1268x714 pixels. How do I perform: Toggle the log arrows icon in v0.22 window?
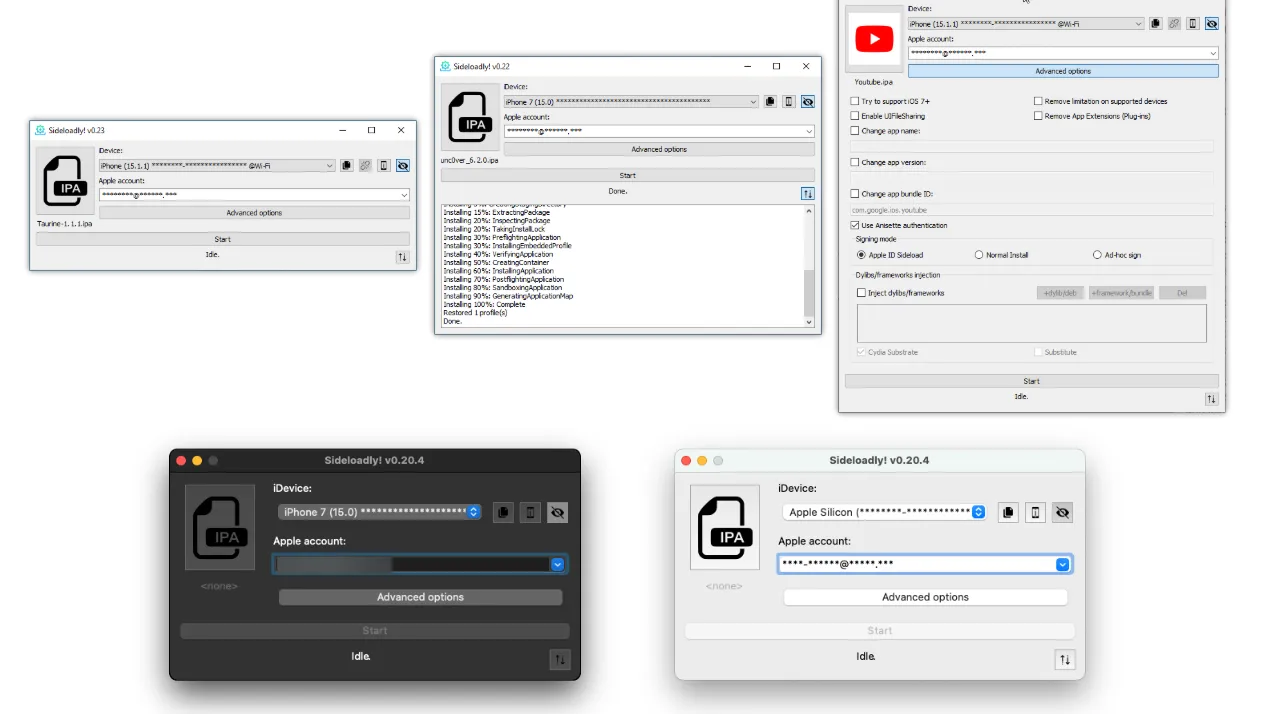coord(808,193)
